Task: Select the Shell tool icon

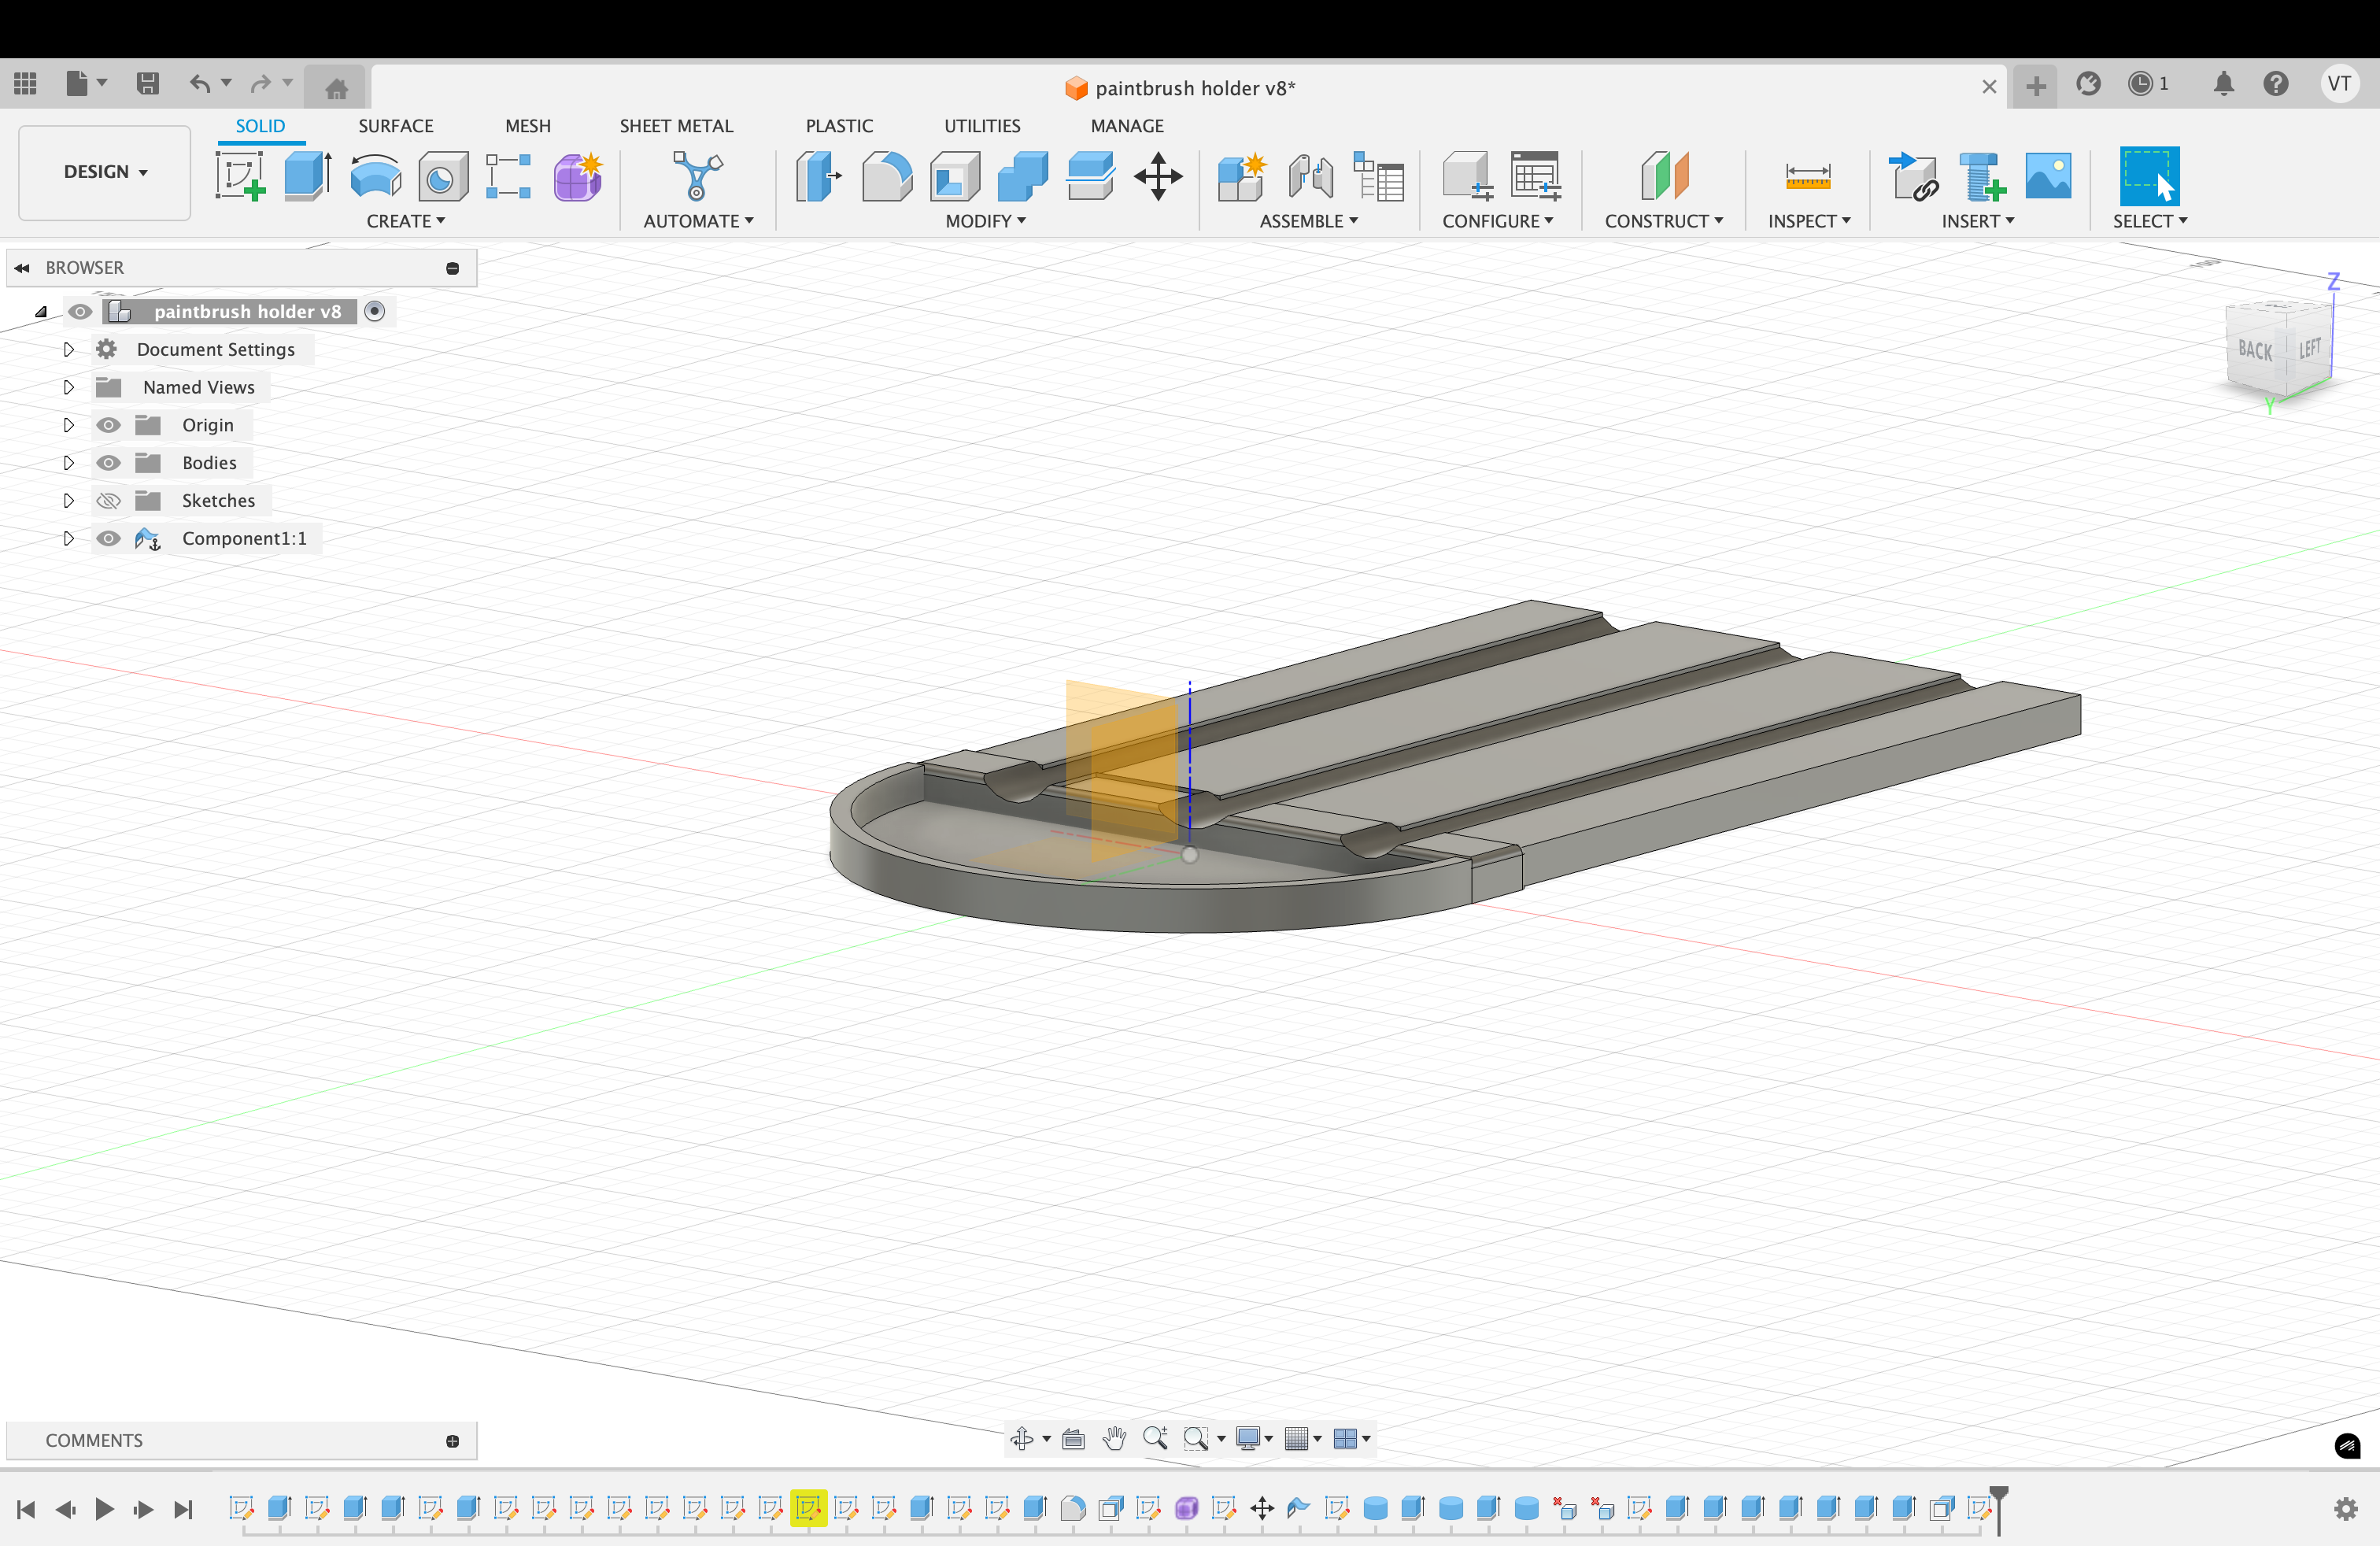Action: (x=954, y=176)
